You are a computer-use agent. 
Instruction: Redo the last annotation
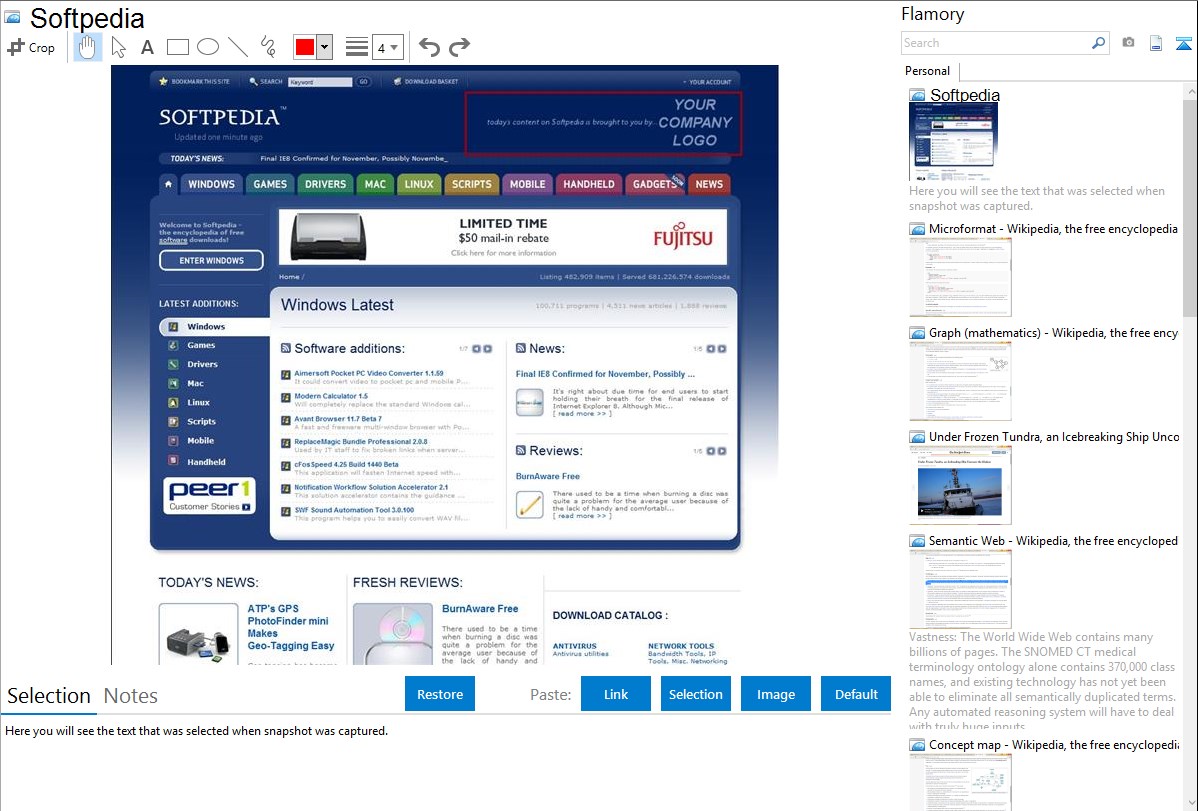(x=459, y=47)
